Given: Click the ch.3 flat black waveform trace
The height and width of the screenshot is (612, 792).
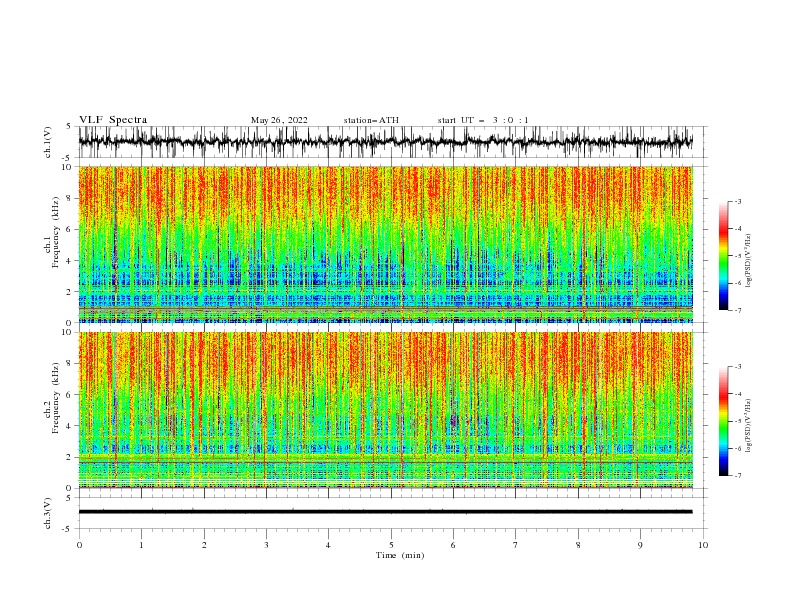Looking at the screenshot, I should (385, 512).
